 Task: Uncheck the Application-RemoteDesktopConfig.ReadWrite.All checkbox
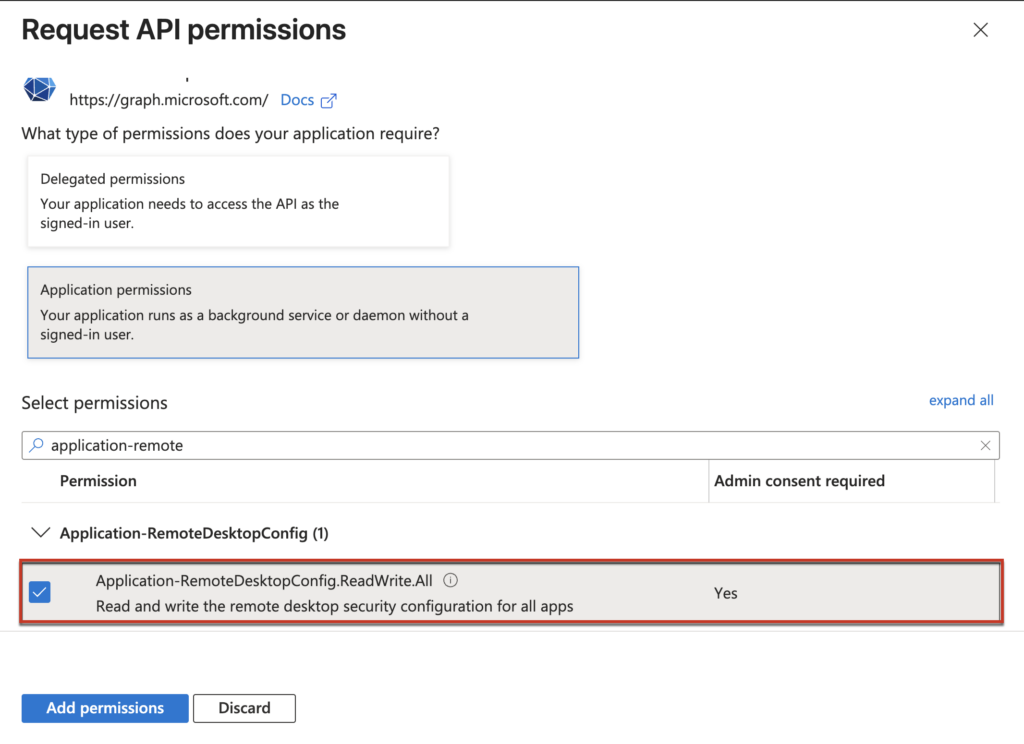pyautogui.click(x=40, y=592)
